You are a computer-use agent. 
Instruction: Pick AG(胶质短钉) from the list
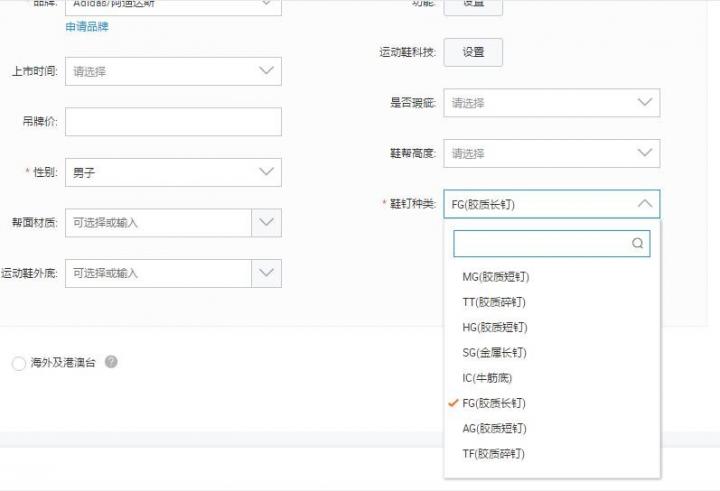tap(494, 428)
